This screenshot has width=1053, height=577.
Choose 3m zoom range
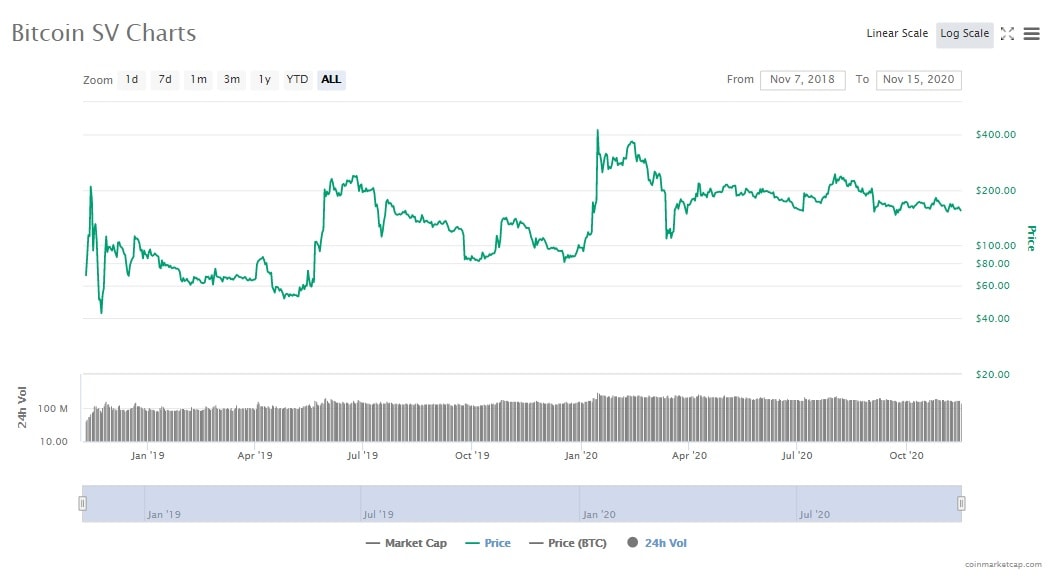pyautogui.click(x=232, y=79)
